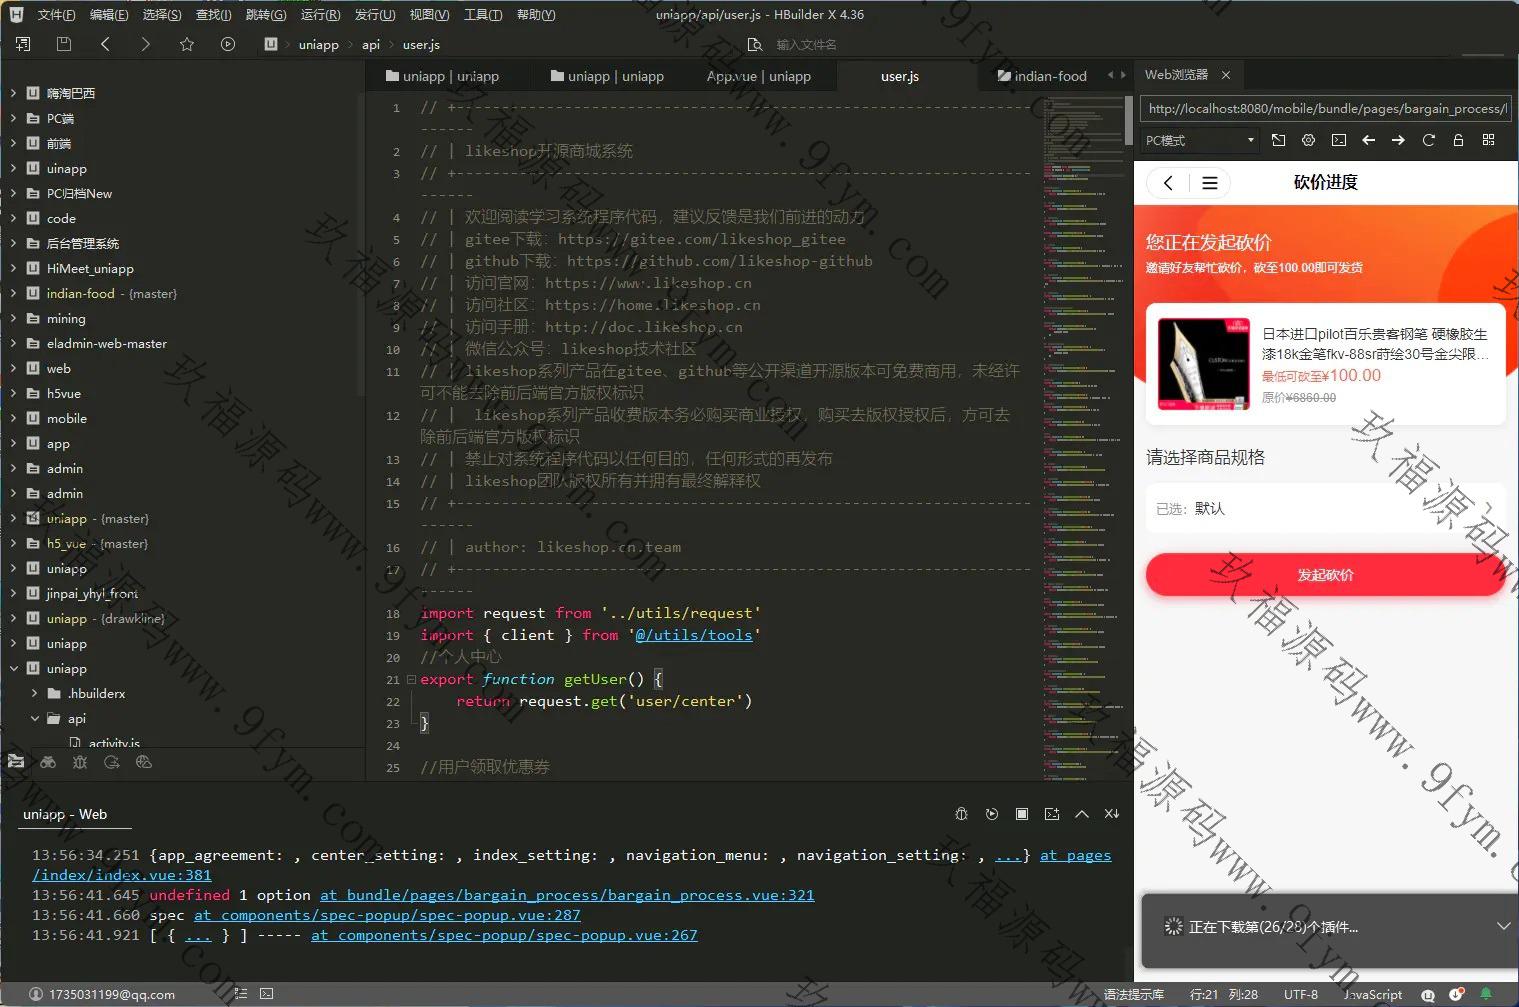
Task: Click the bookmark star icon
Action: tap(187, 44)
